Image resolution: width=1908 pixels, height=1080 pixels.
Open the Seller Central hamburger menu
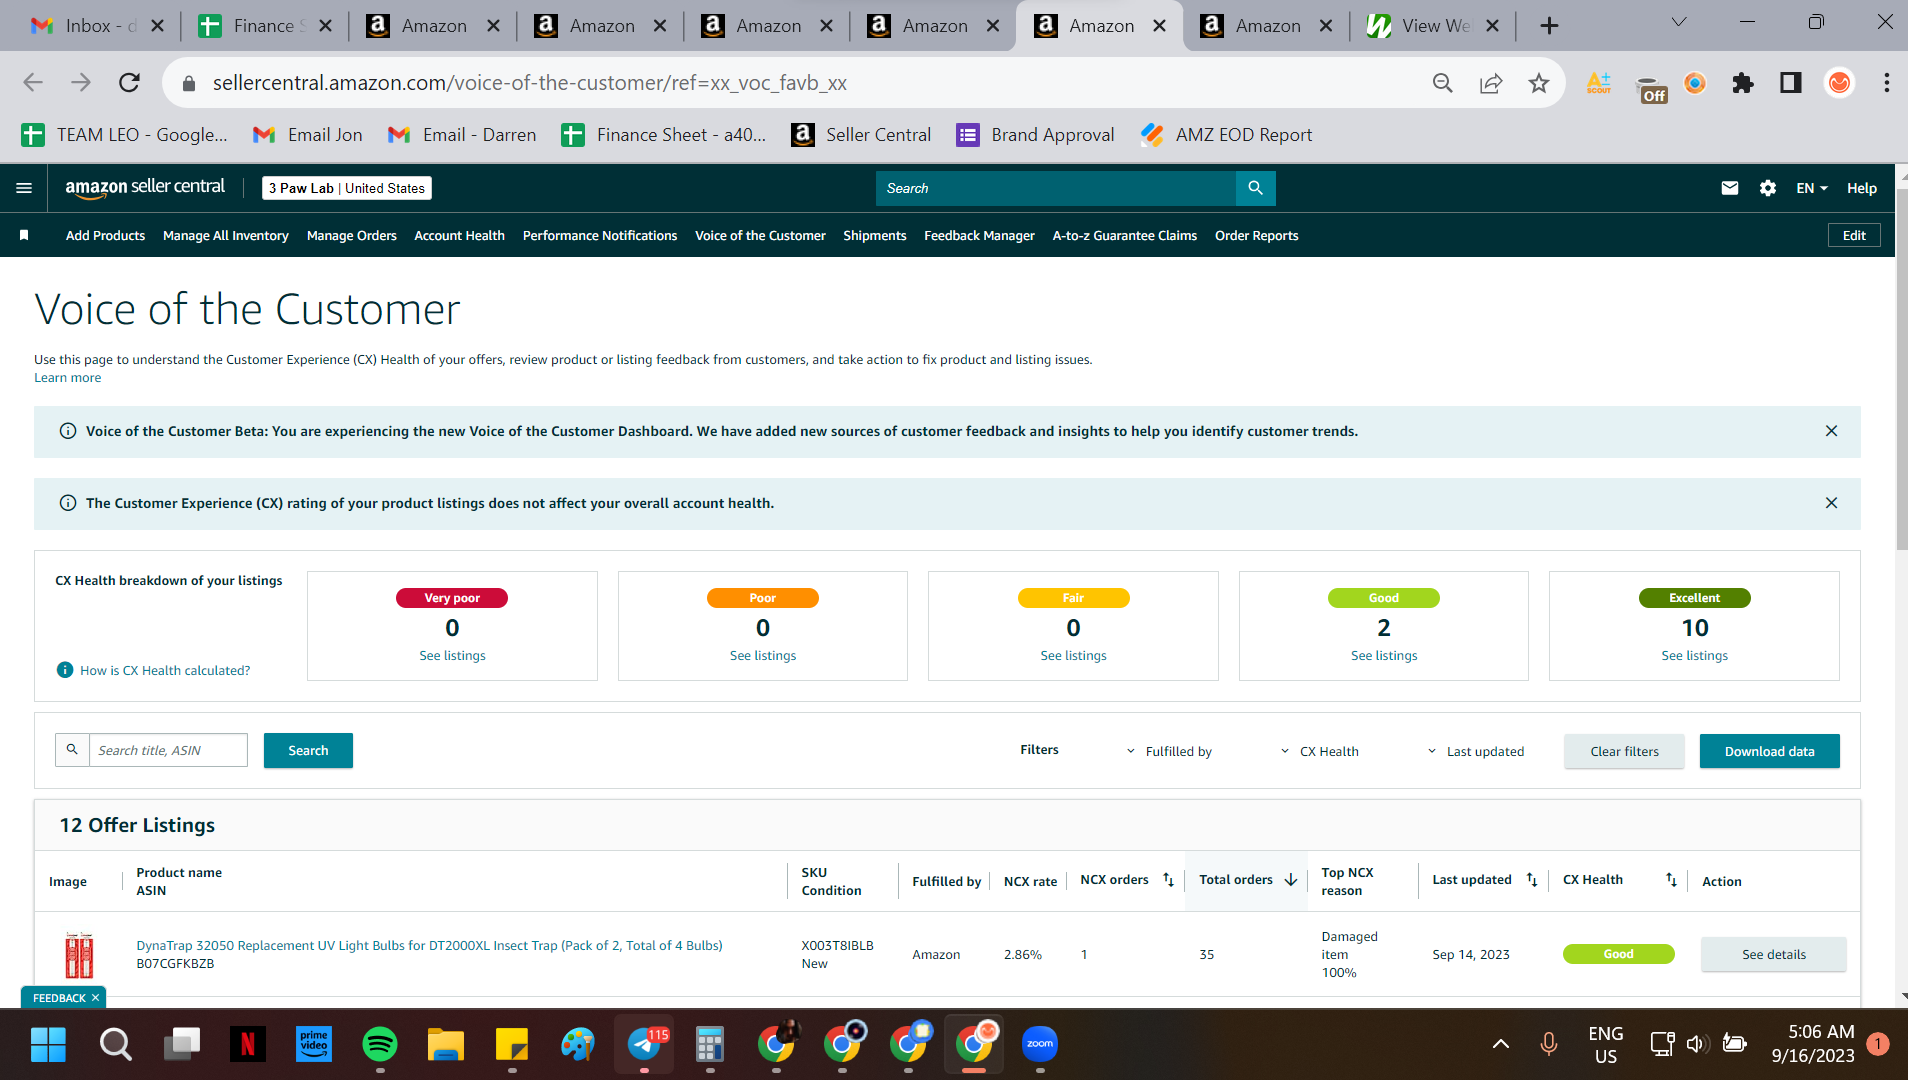coord(24,188)
